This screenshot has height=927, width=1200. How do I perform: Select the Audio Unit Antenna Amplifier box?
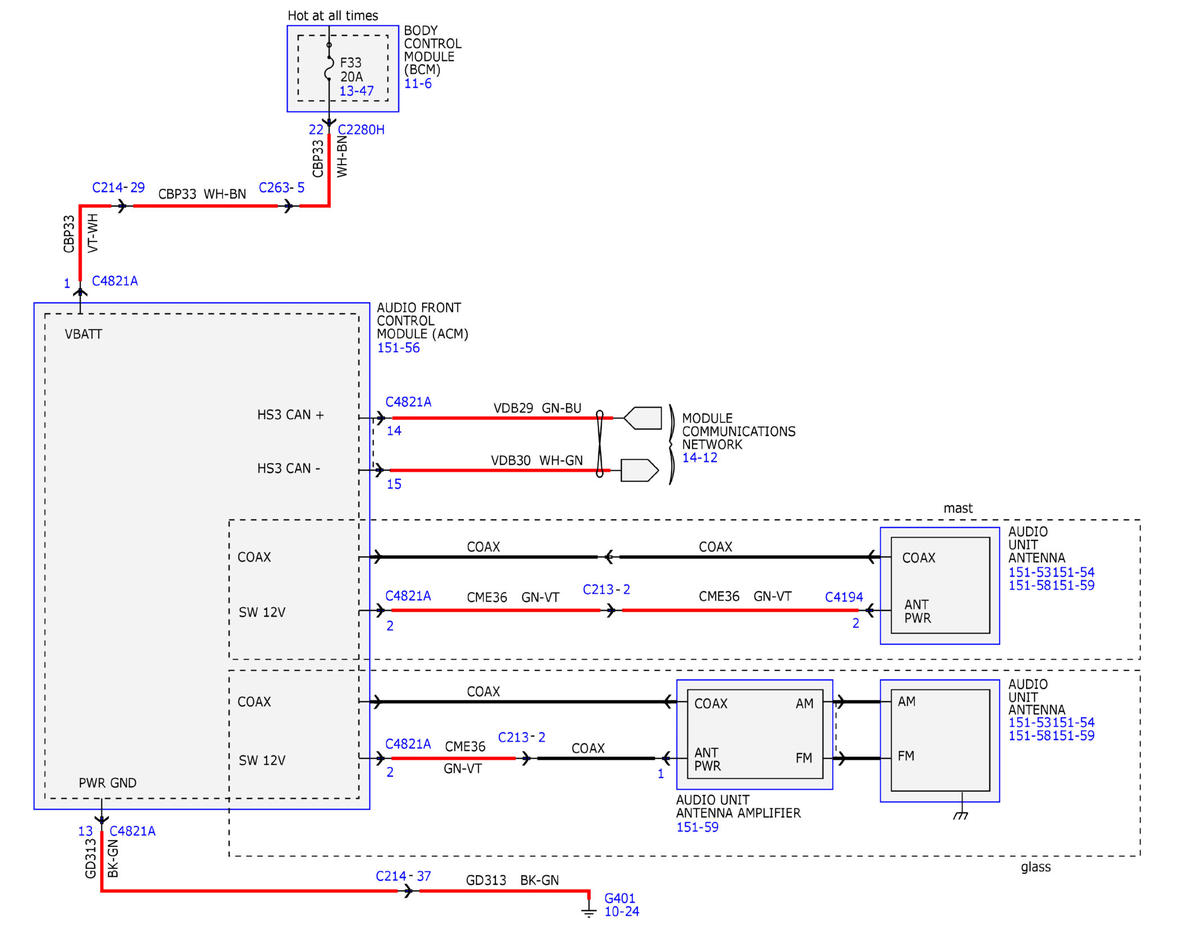754,734
